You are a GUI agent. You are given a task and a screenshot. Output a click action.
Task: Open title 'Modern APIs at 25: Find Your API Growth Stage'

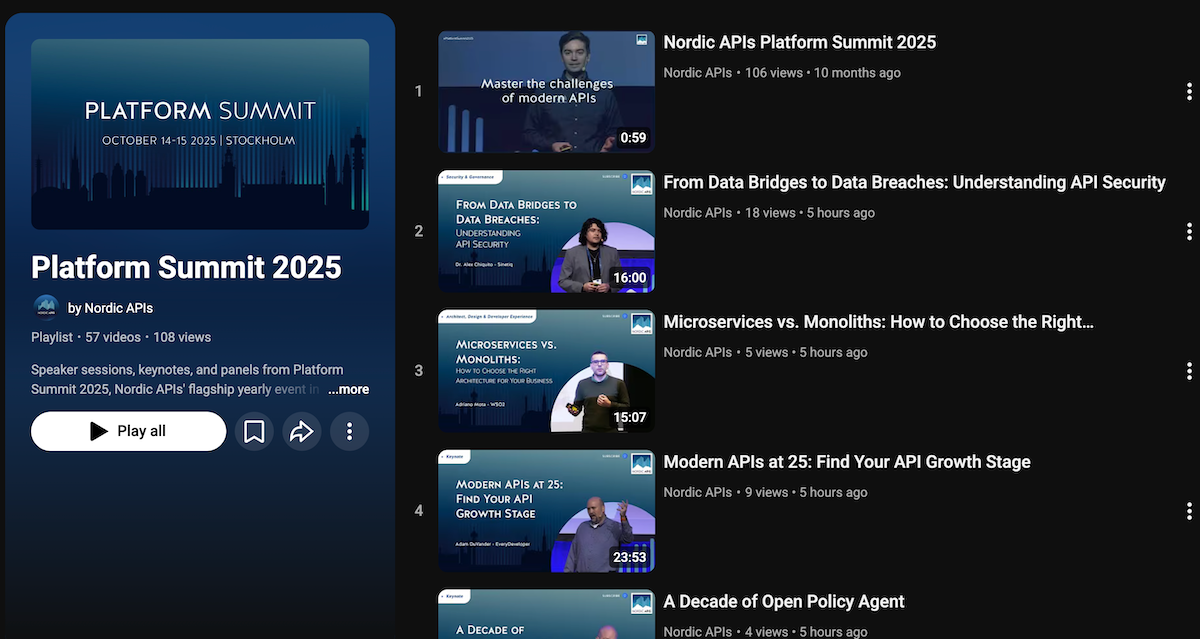[x=846, y=462]
